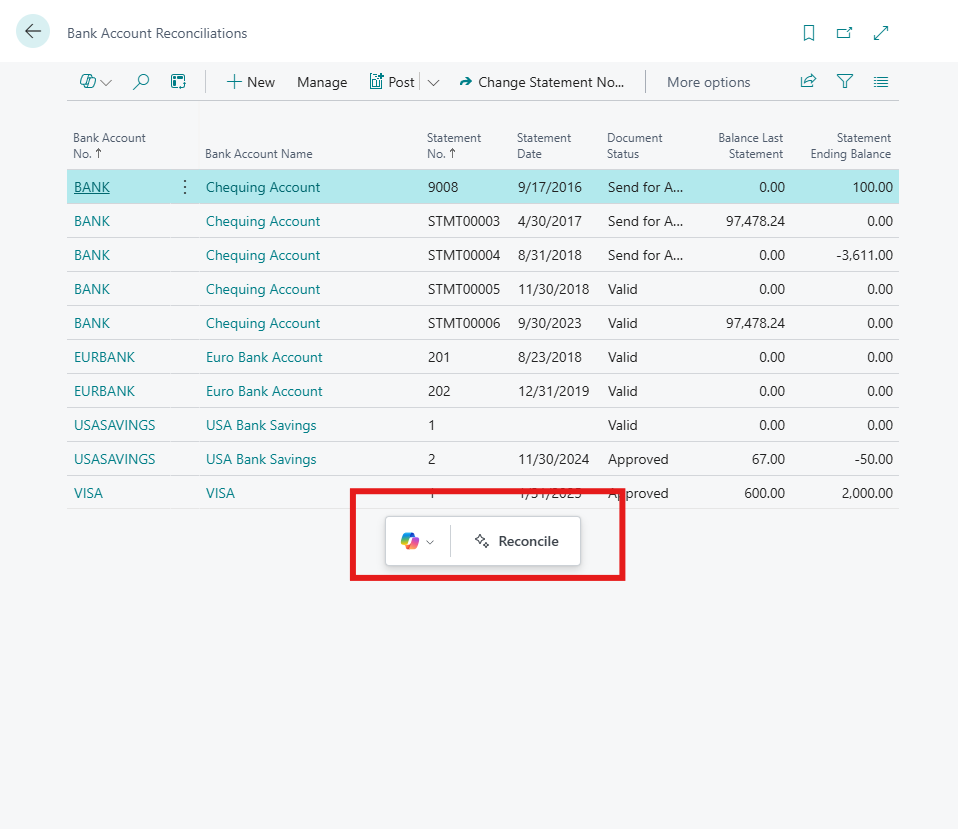Open the Manage menu
958x829 pixels.
[322, 82]
